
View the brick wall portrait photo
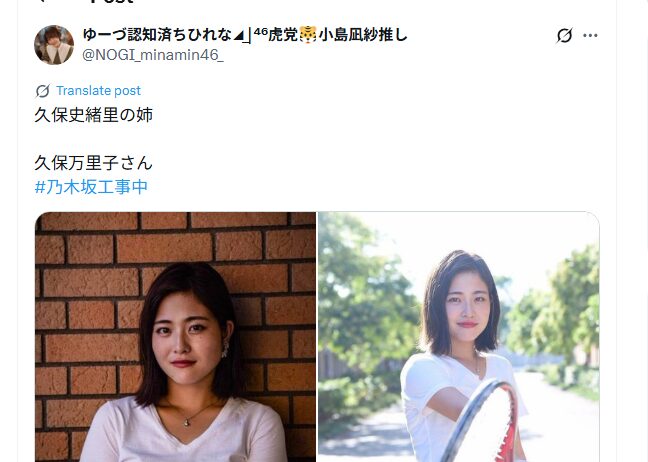click(175, 337)
